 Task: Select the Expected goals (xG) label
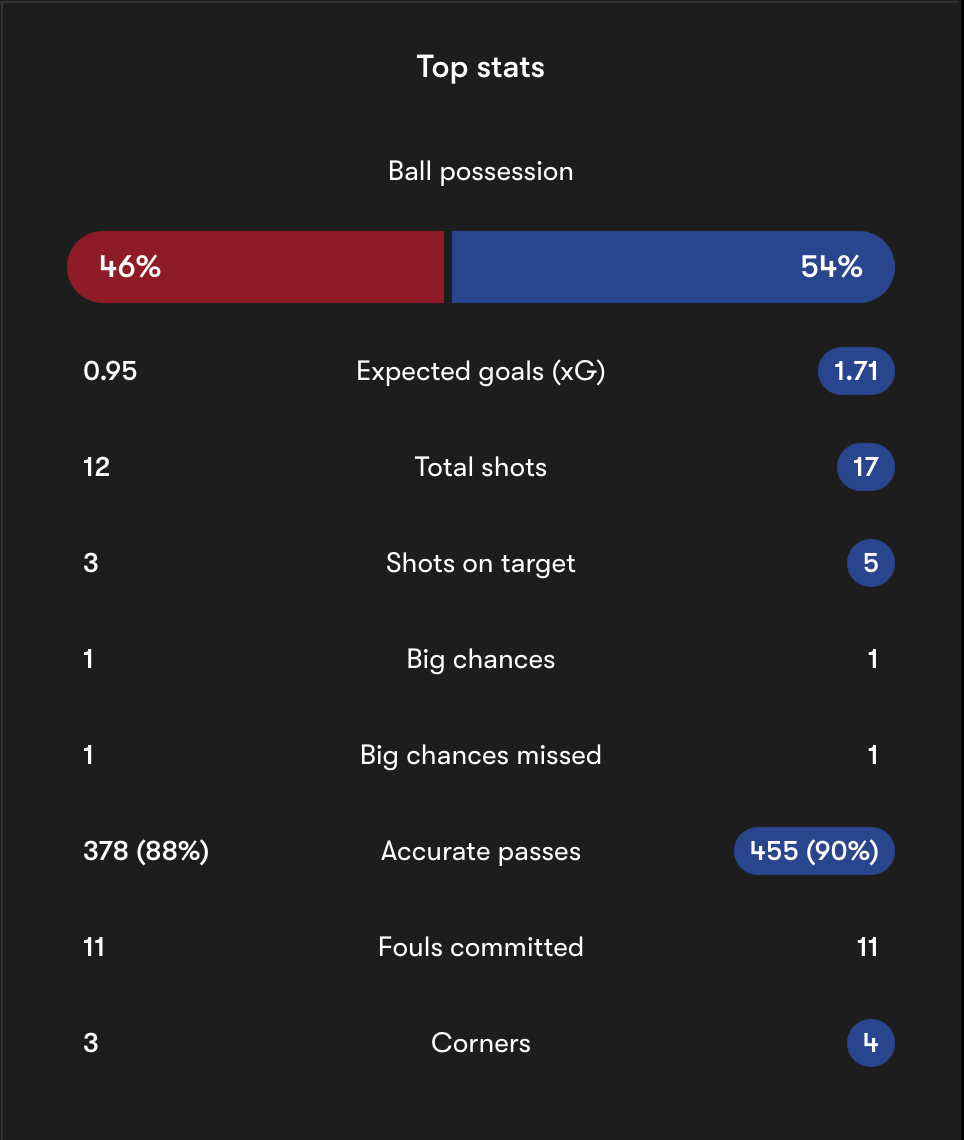tap(481, 372)
